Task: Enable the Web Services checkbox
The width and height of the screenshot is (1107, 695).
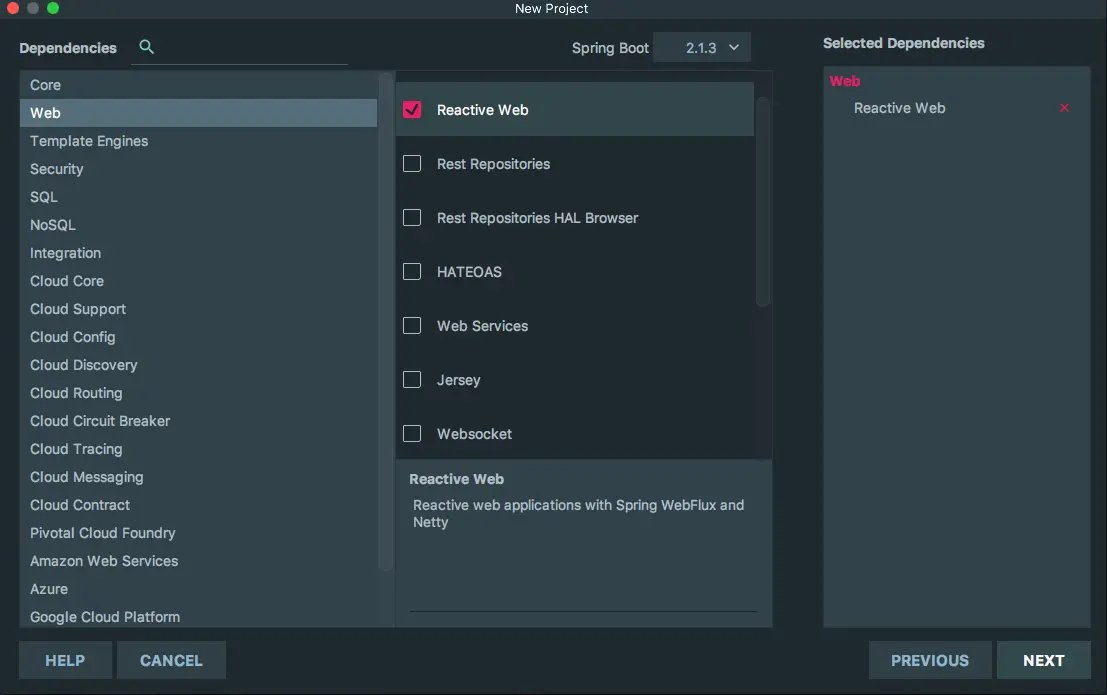Action: (x=412, y=326)
